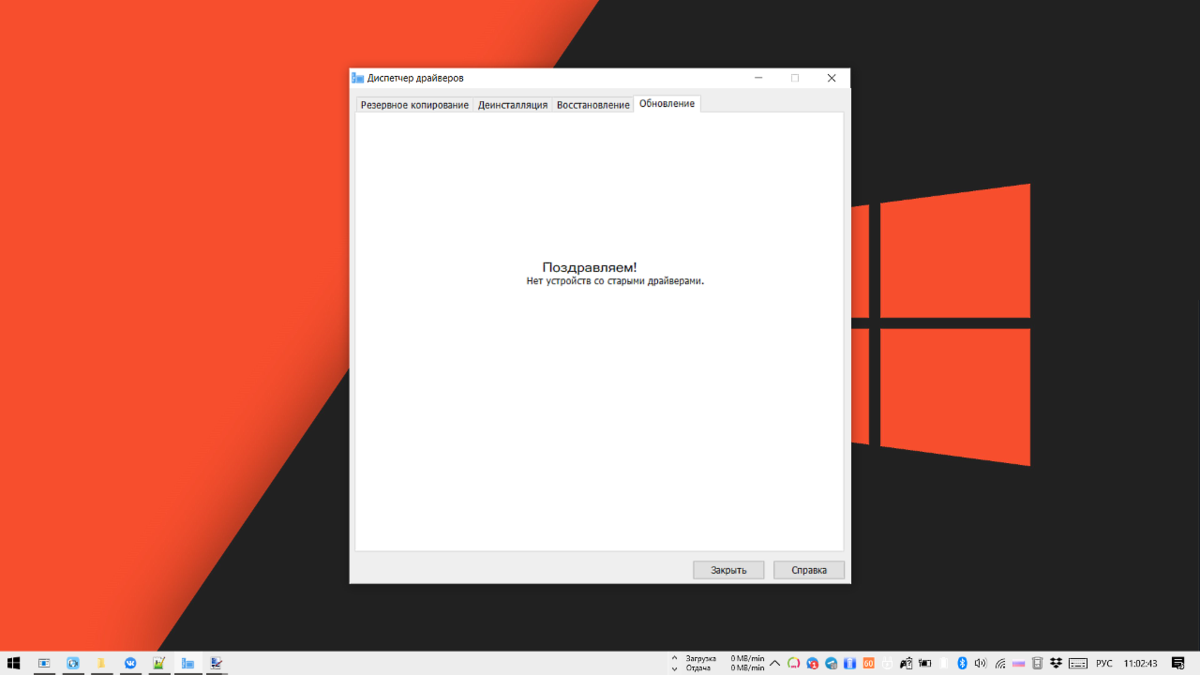Click the Bluetooth tray icon

[x=962, y=663]
